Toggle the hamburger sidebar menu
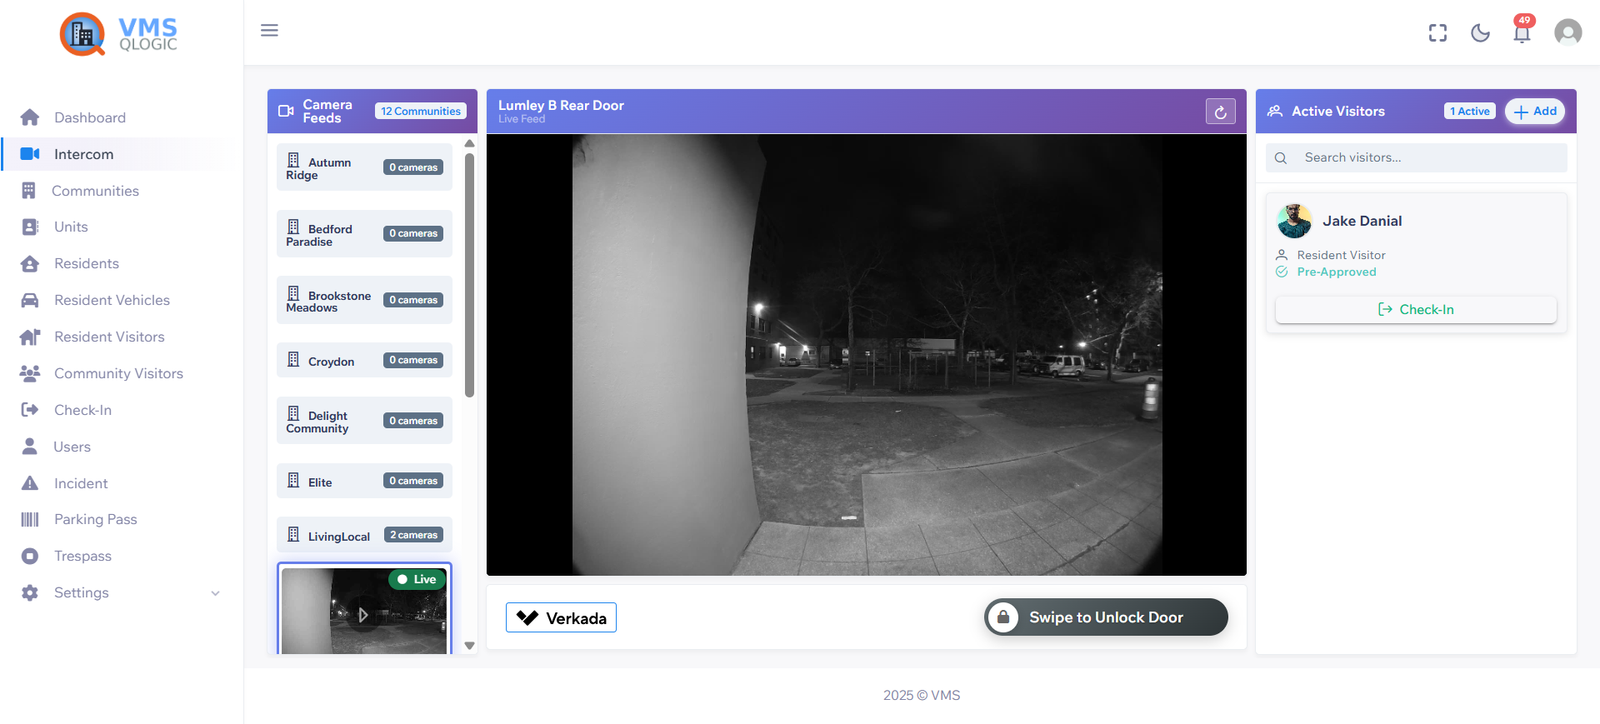This screenshot has height=724, width=1600. (269, 30)
